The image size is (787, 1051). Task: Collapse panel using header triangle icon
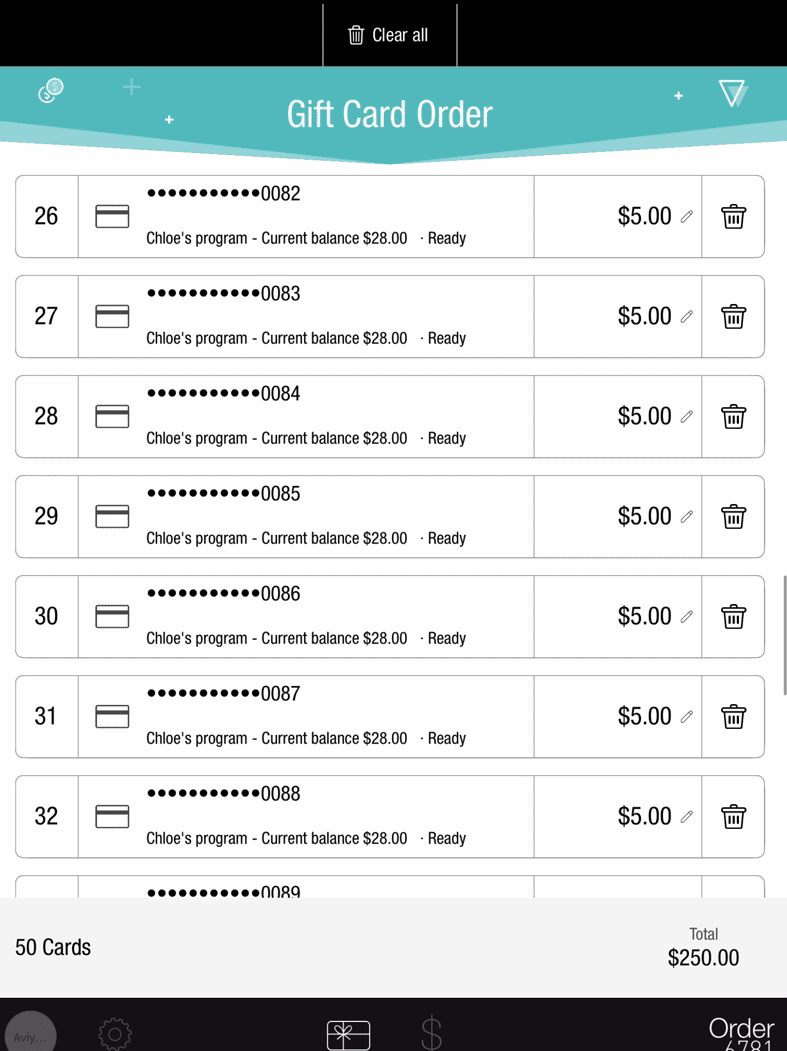pyautogui.click(x=732, y=93)
